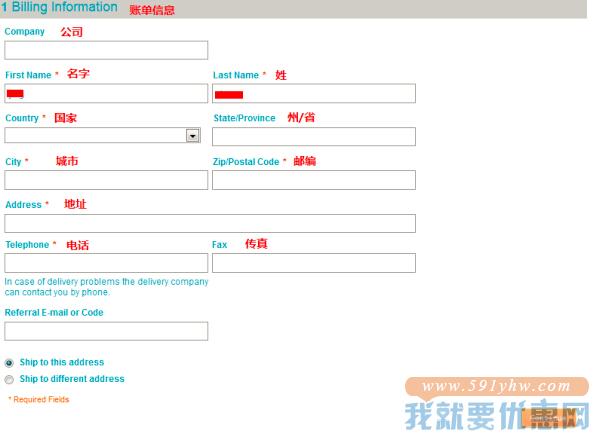The image size is (604, 440).
Task: Click the 'Ship to this address' label text
Action: (x=62, y=362)
